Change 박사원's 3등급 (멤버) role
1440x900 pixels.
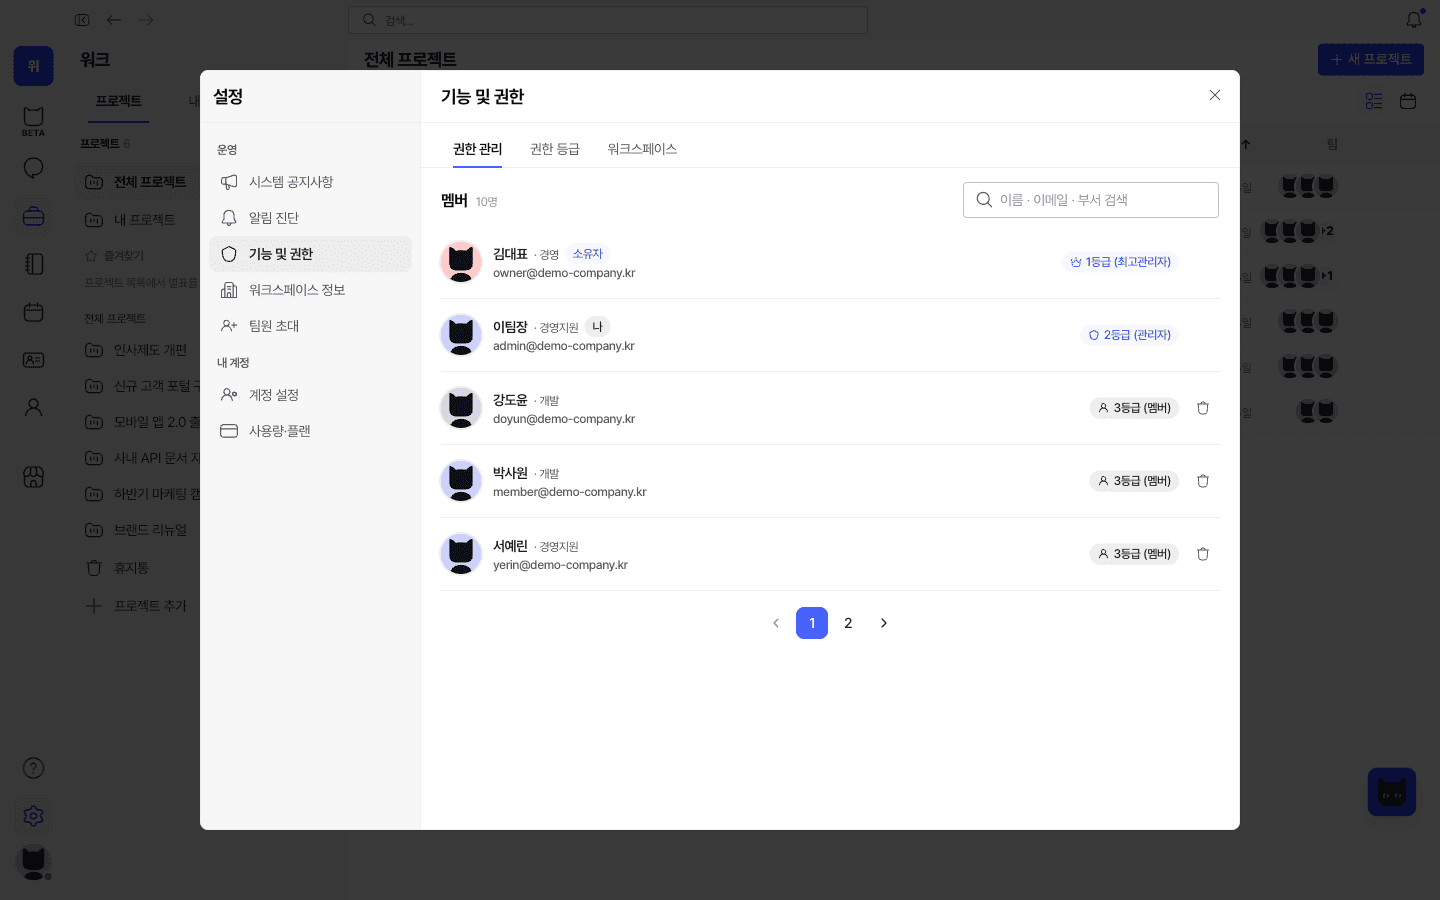click(x=1134, y=481)
